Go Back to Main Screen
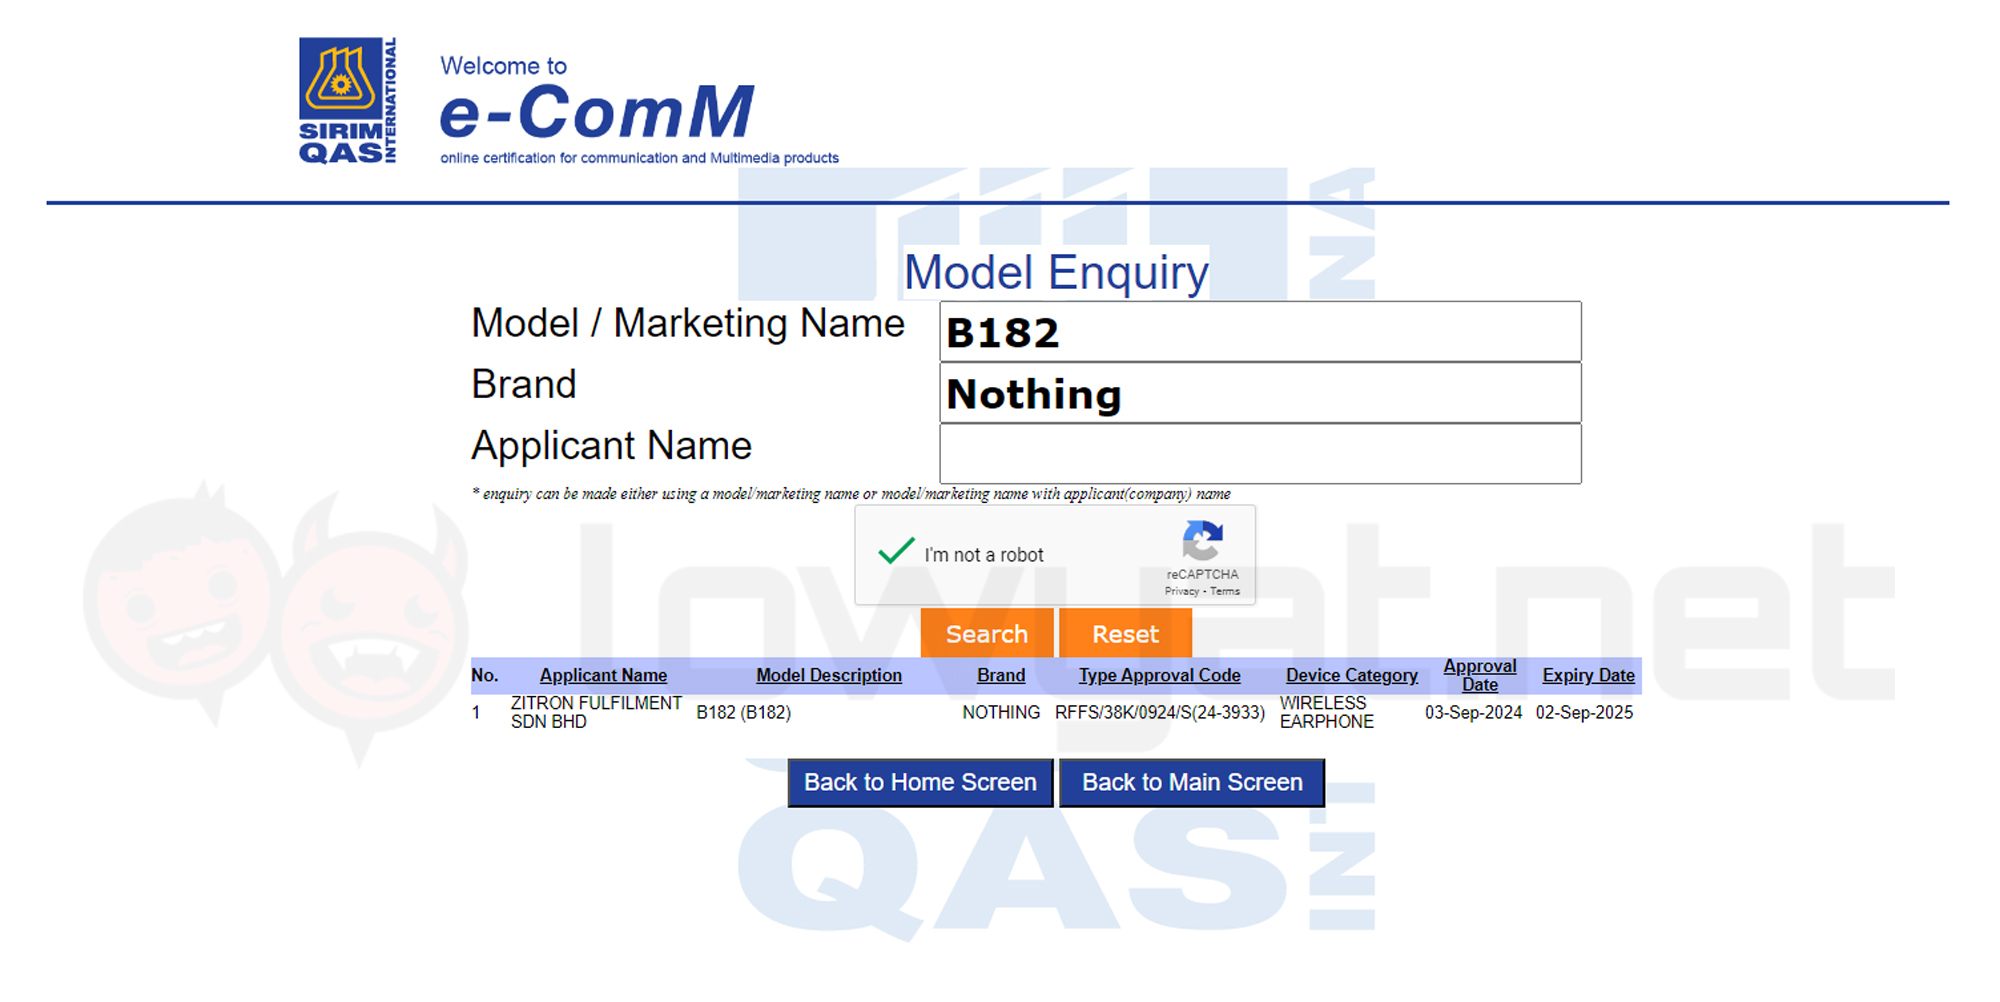This screenshot has width=2000, height=1002. pos(1192,782)
